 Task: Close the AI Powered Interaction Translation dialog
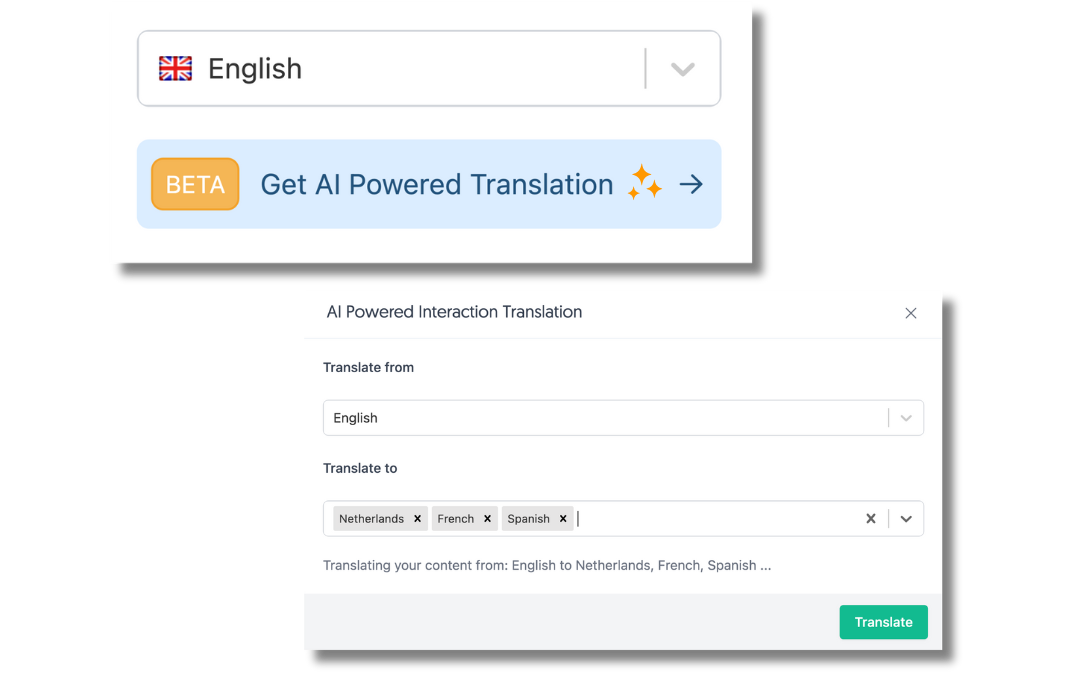pos(910,313)
